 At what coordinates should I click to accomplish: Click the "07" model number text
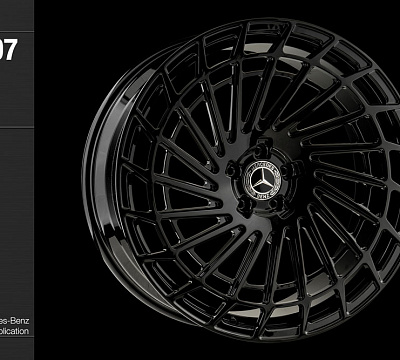[x=8, y=50]
